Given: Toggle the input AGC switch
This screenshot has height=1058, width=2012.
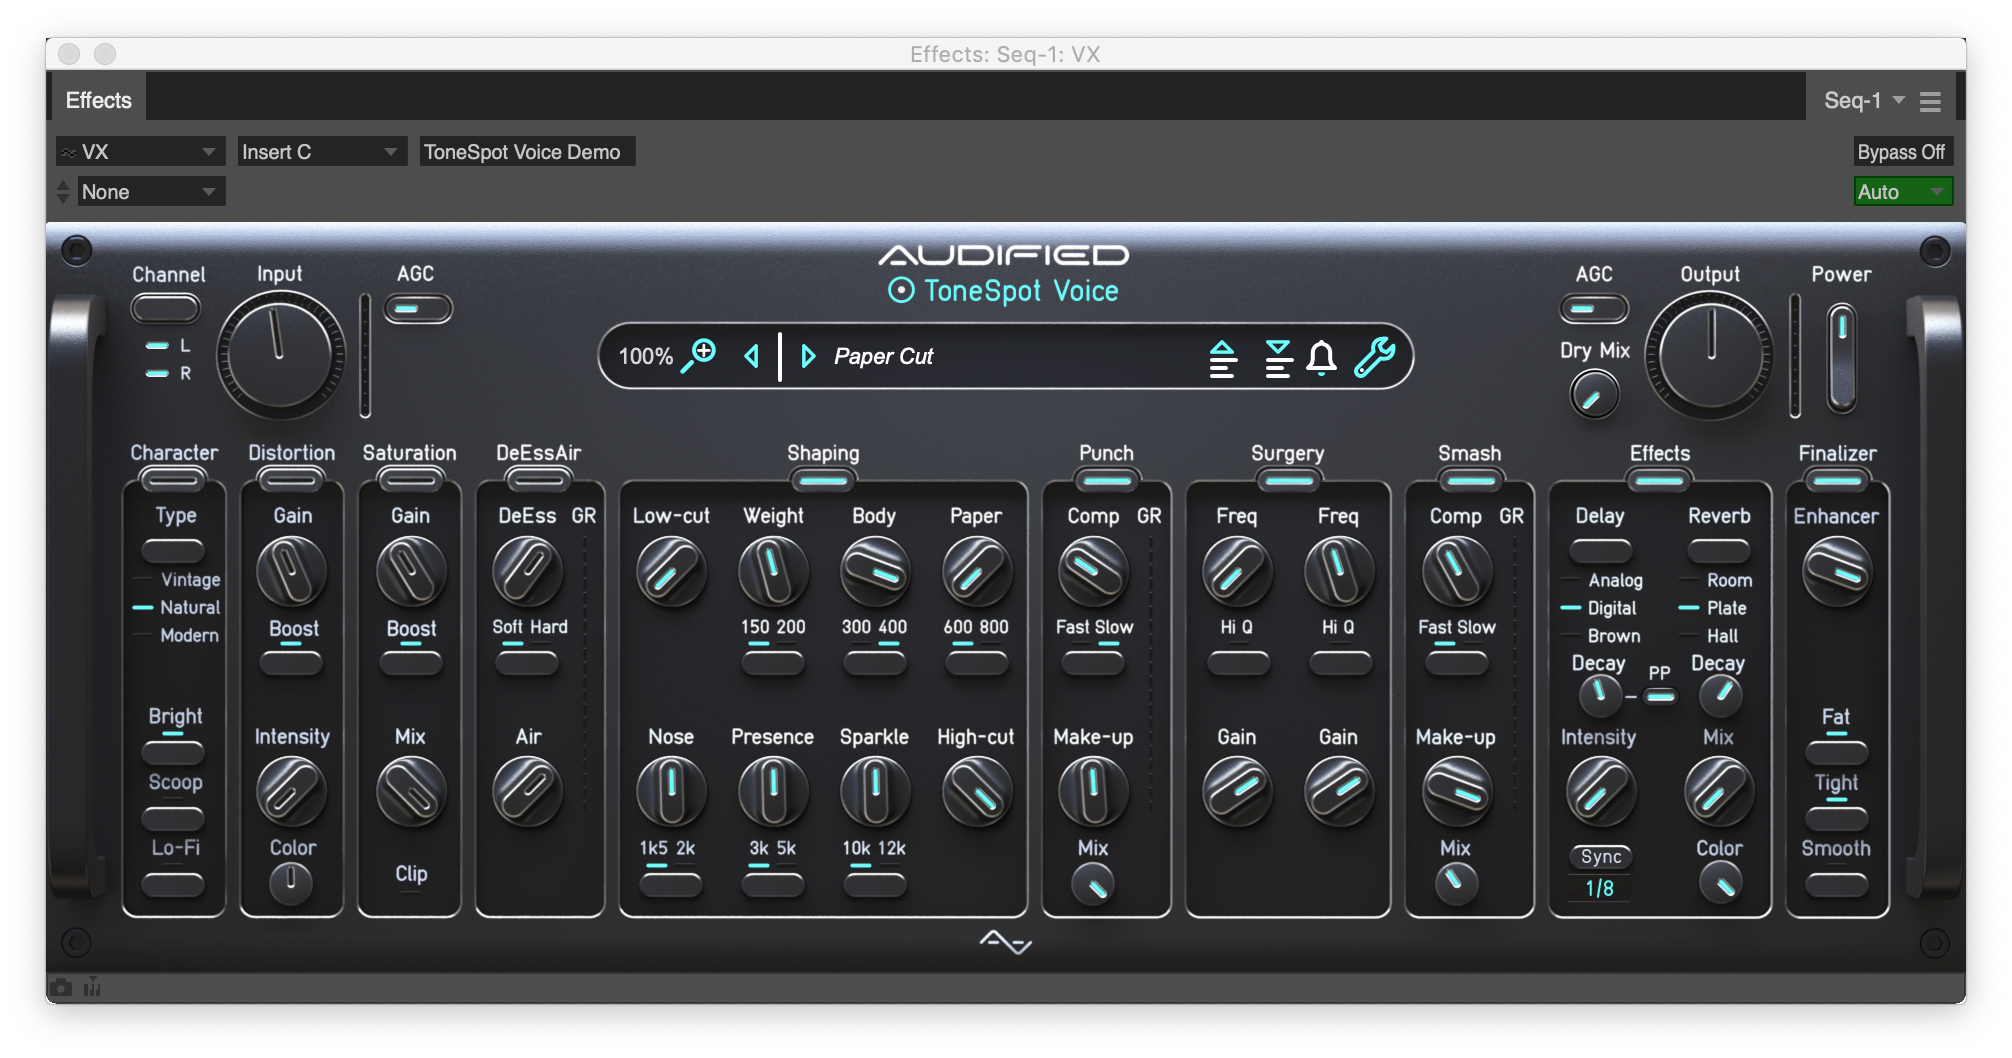Looking at the screenshot, I should (x=416, y=307).
